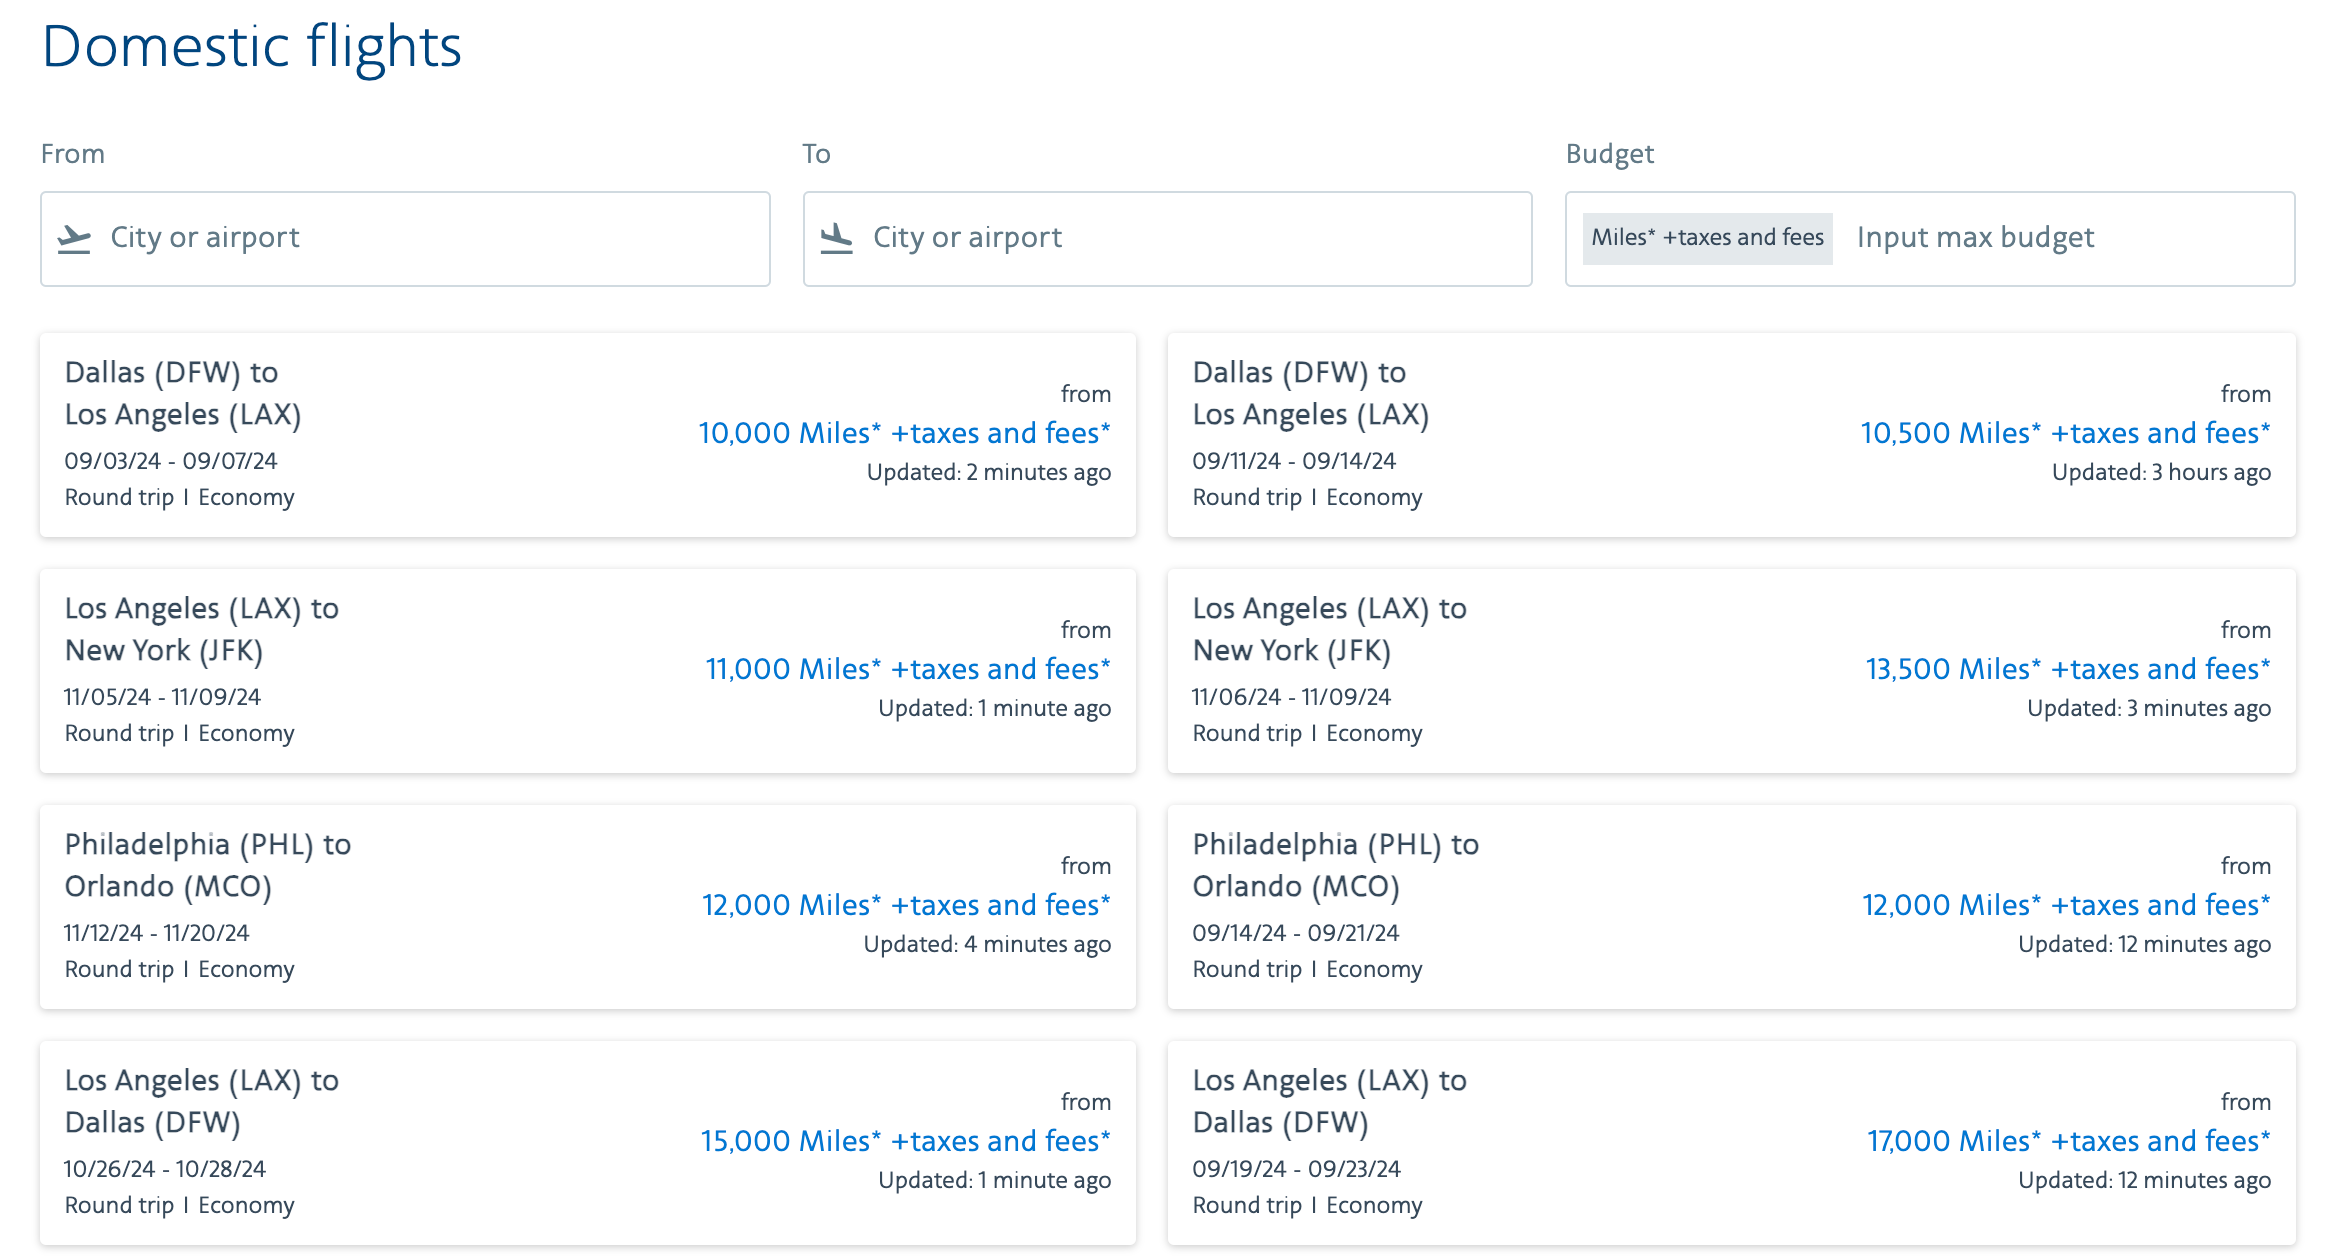Open the 10,500 Miles Dallas to Los Angeles deal
This screenshot has width=2348, height=1260.
pos(2064,433)
